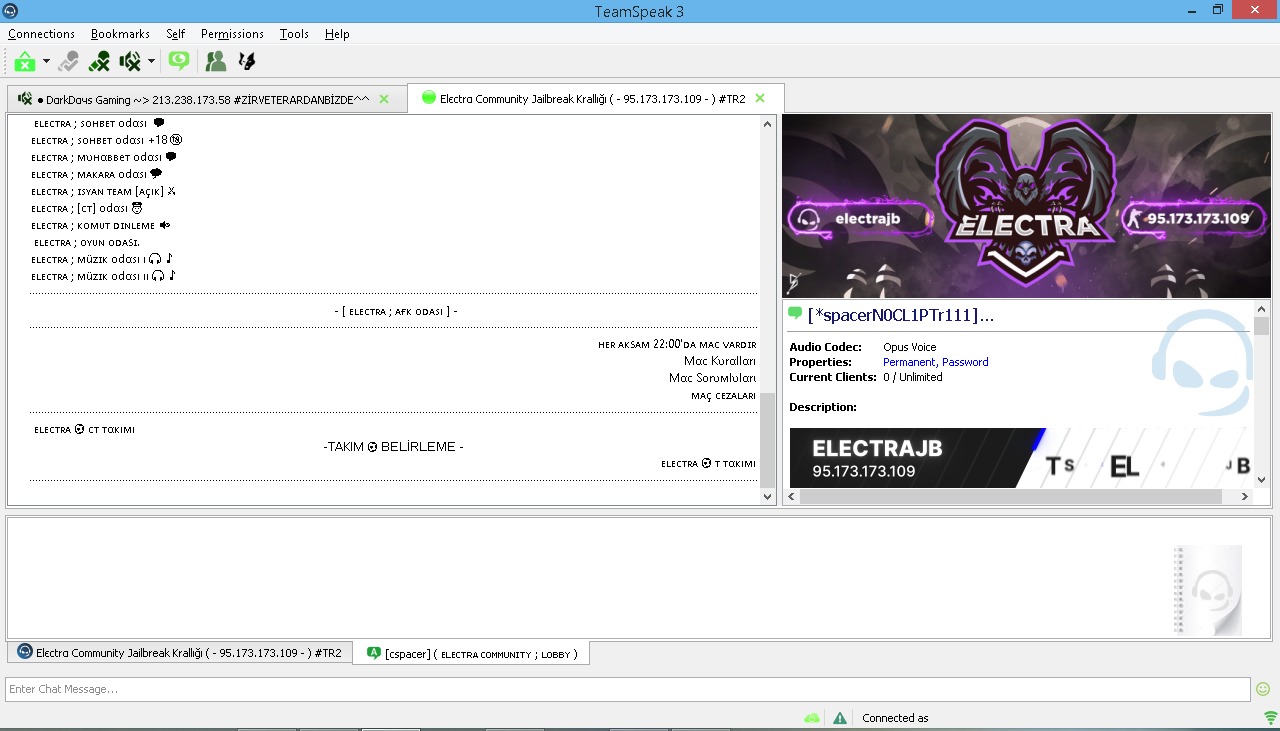Click the Permanent property link
This screenshot has height=731, width=1280.
[x=909, y=362]
